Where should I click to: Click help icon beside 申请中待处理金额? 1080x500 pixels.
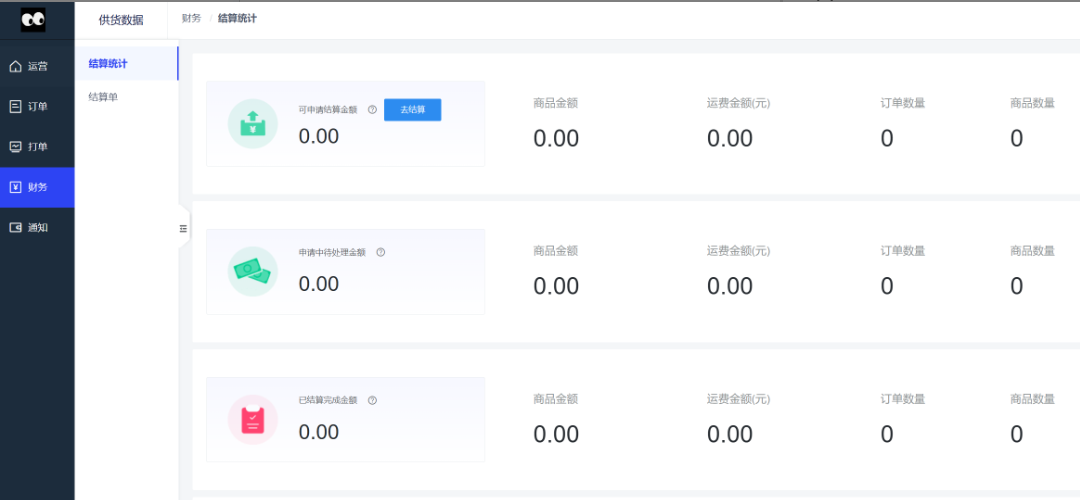[x=380, y=252]
